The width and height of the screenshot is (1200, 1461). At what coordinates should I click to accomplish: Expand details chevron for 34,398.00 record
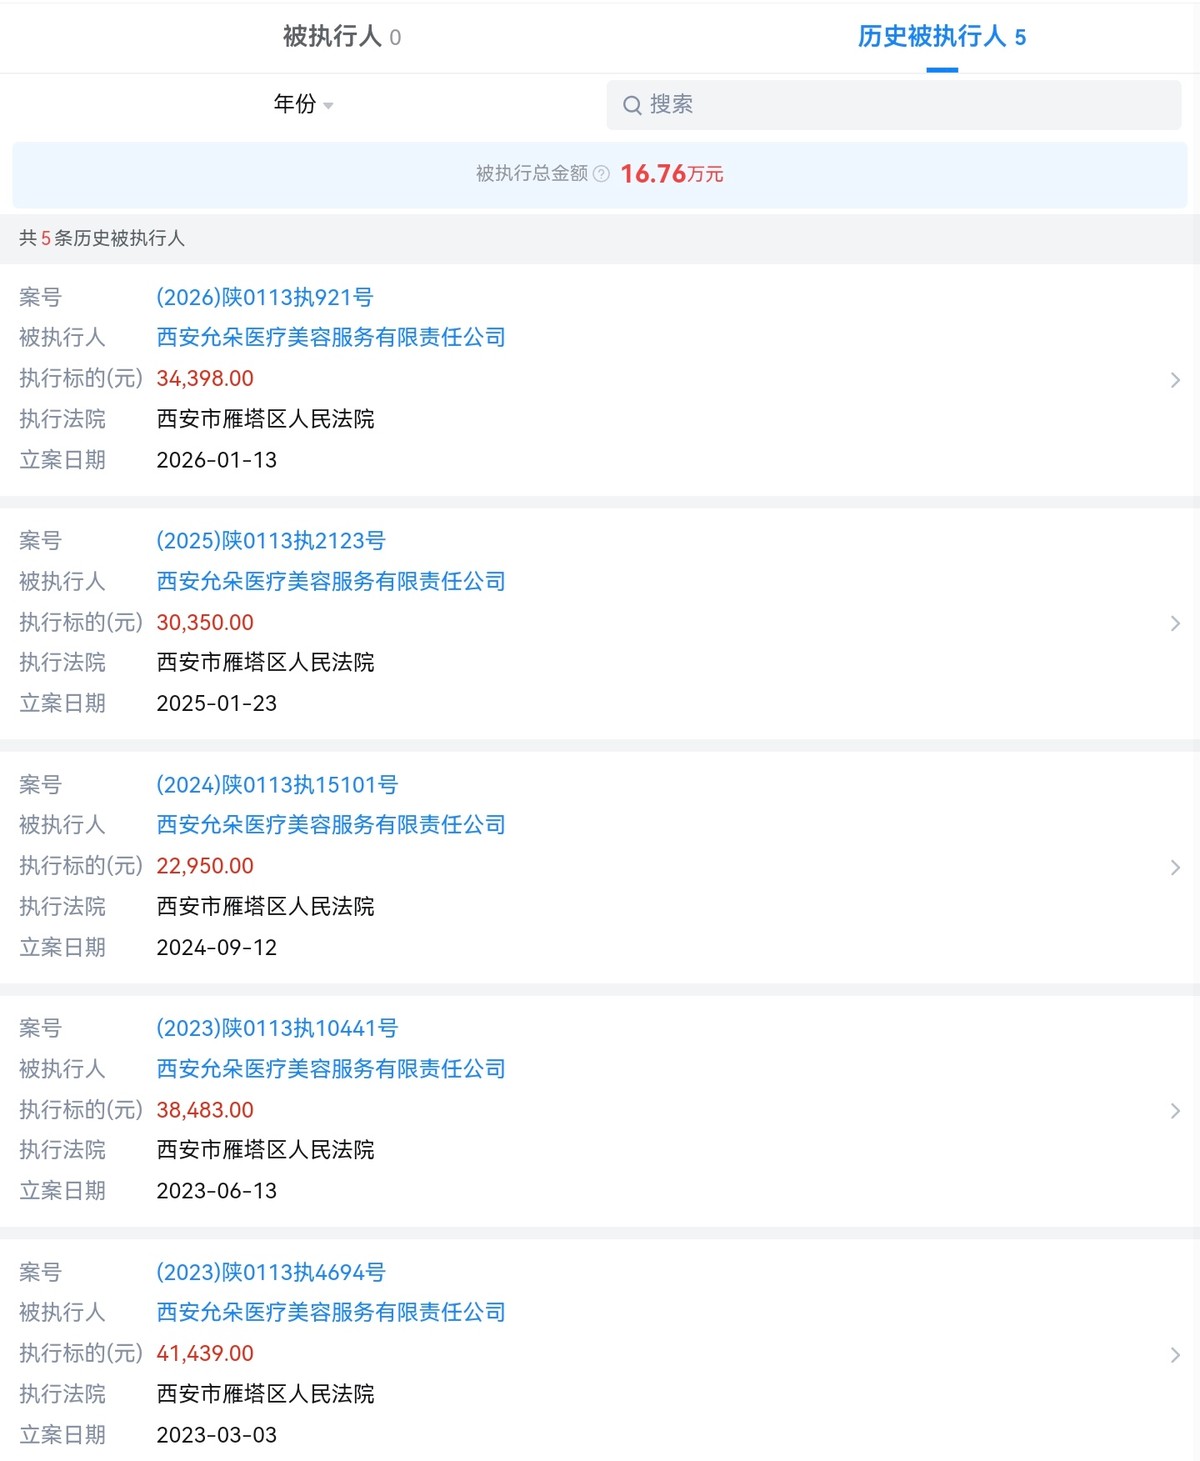(1175, 380)
